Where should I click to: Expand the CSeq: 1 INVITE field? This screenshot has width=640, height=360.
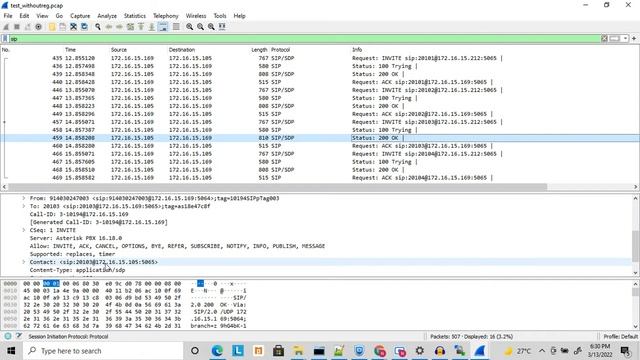24,230
